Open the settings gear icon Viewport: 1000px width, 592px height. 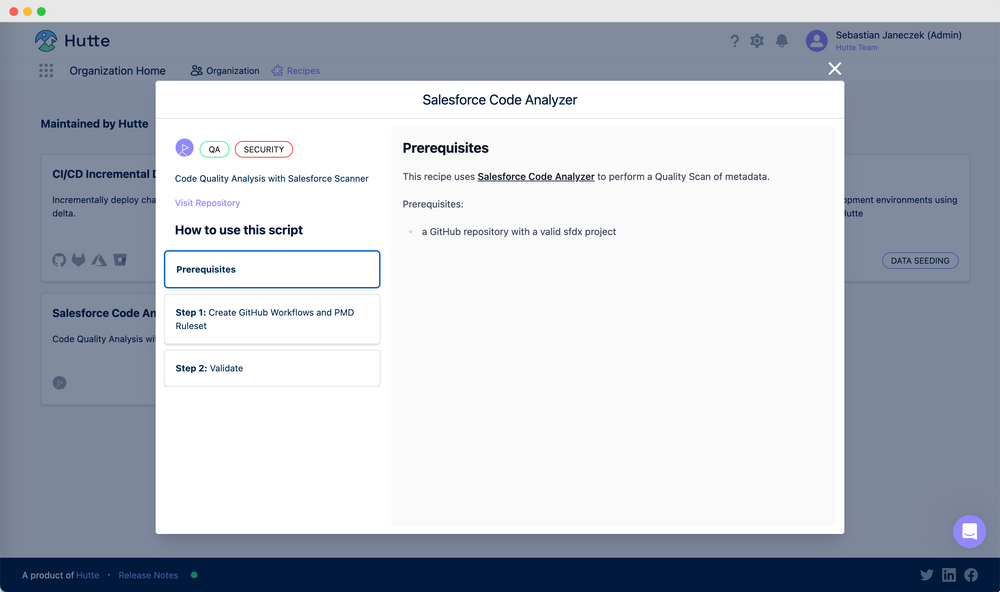[x=757, y=41]
